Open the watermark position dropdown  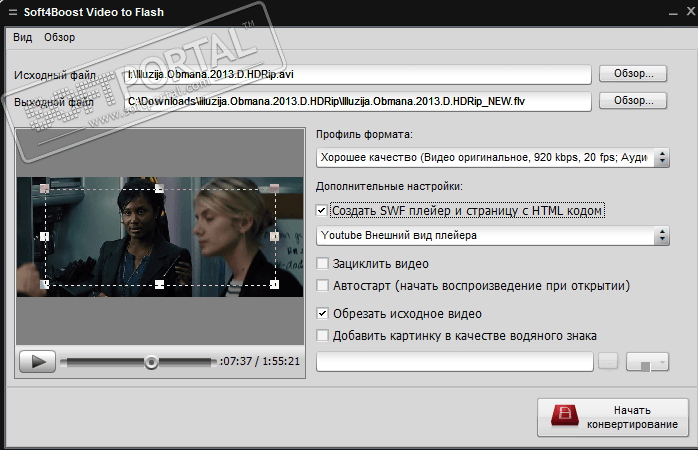pyautogui.click(x=647, y=361)
